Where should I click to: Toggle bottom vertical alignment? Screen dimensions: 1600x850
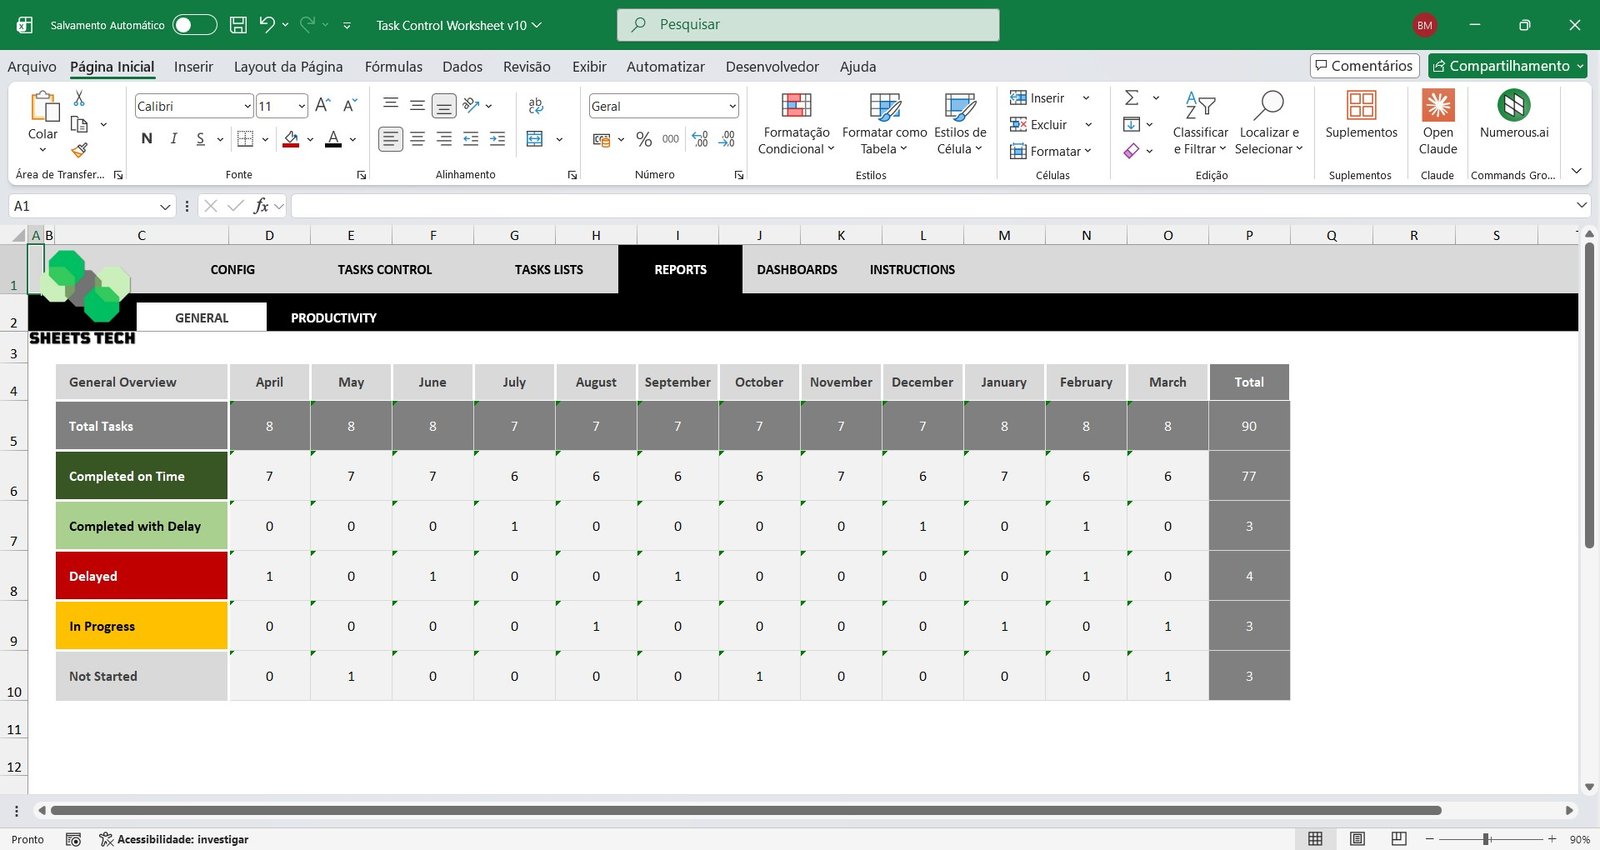[444, 105]
